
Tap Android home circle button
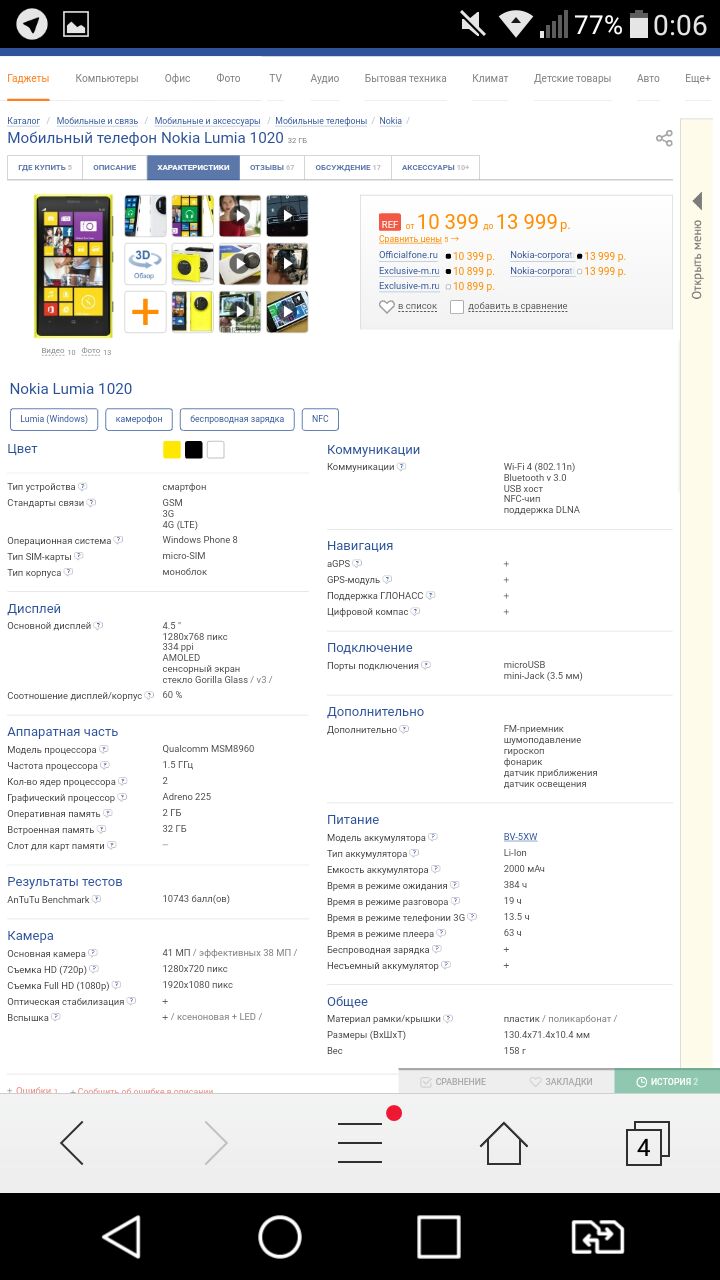pyautogui.click(x=280, y=1237)
